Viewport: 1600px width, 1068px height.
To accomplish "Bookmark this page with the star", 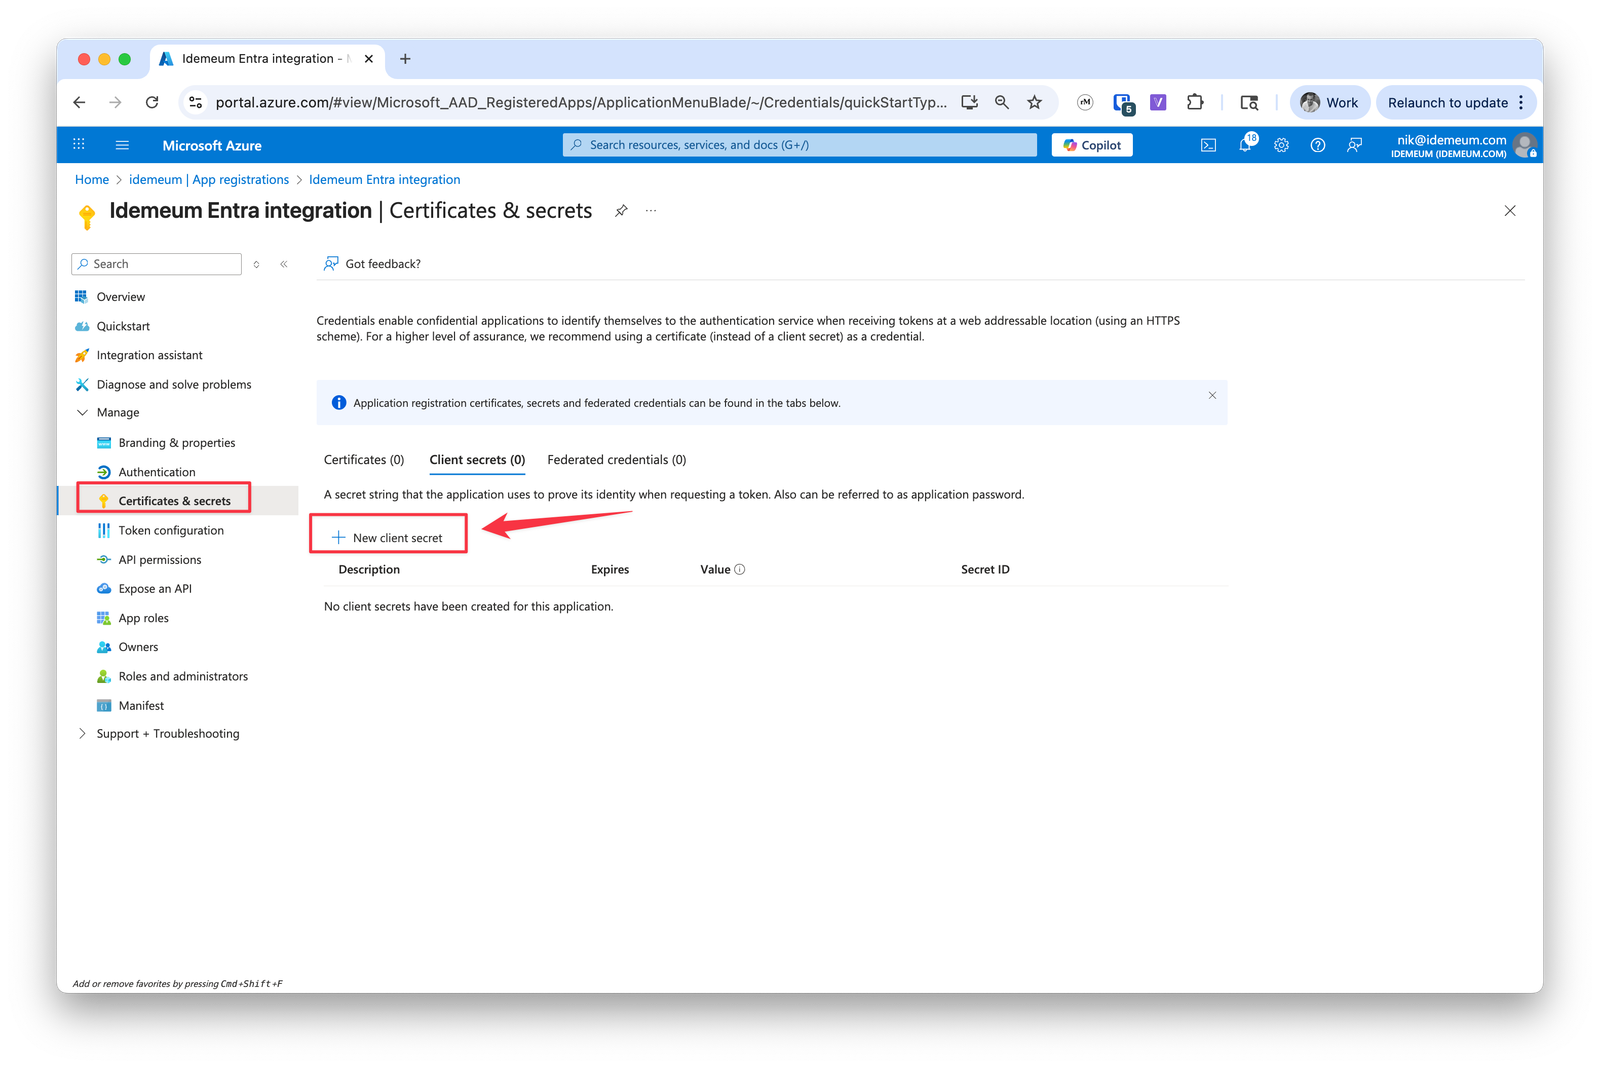I will pos(1034,102).
